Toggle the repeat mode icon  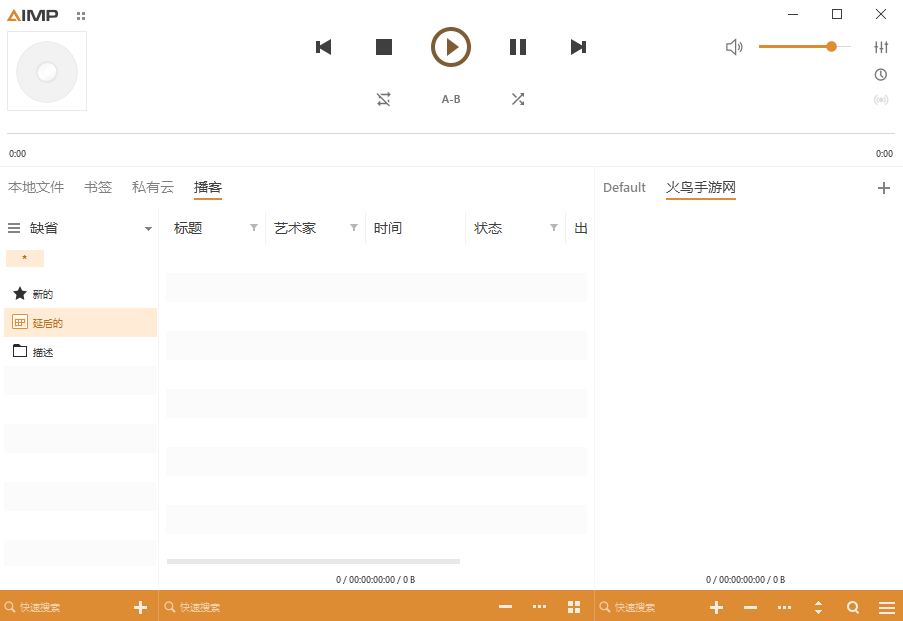click(x=384, y=99)
